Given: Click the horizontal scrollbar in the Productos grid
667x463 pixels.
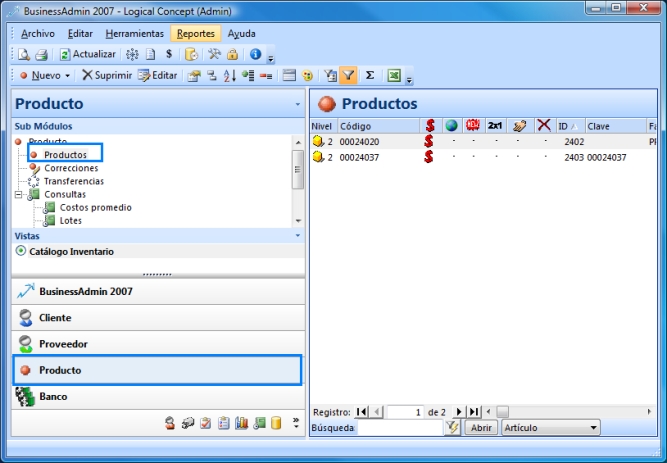Looking at the screenshot, I should [570, 411].
